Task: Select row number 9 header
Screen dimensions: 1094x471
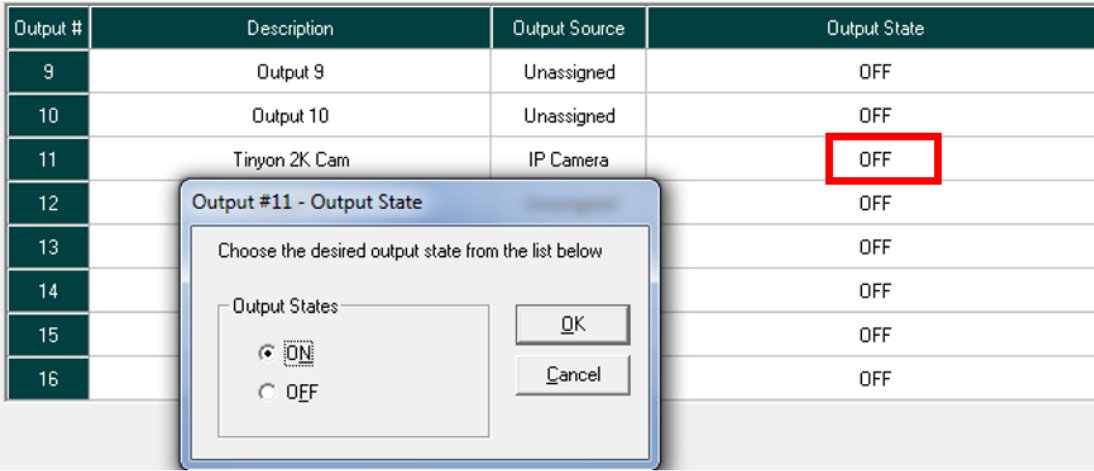Action: click(x=48, y=72)
